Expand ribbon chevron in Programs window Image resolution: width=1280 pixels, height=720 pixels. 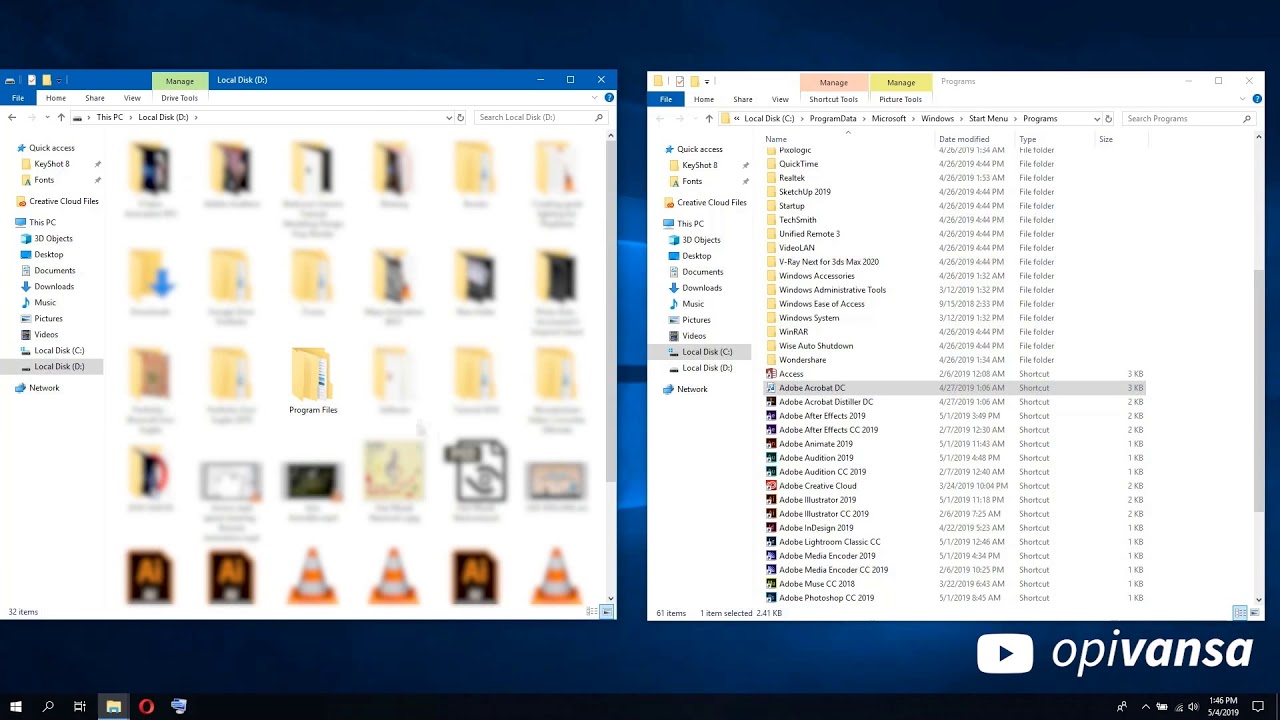(x=1243, y=99)
